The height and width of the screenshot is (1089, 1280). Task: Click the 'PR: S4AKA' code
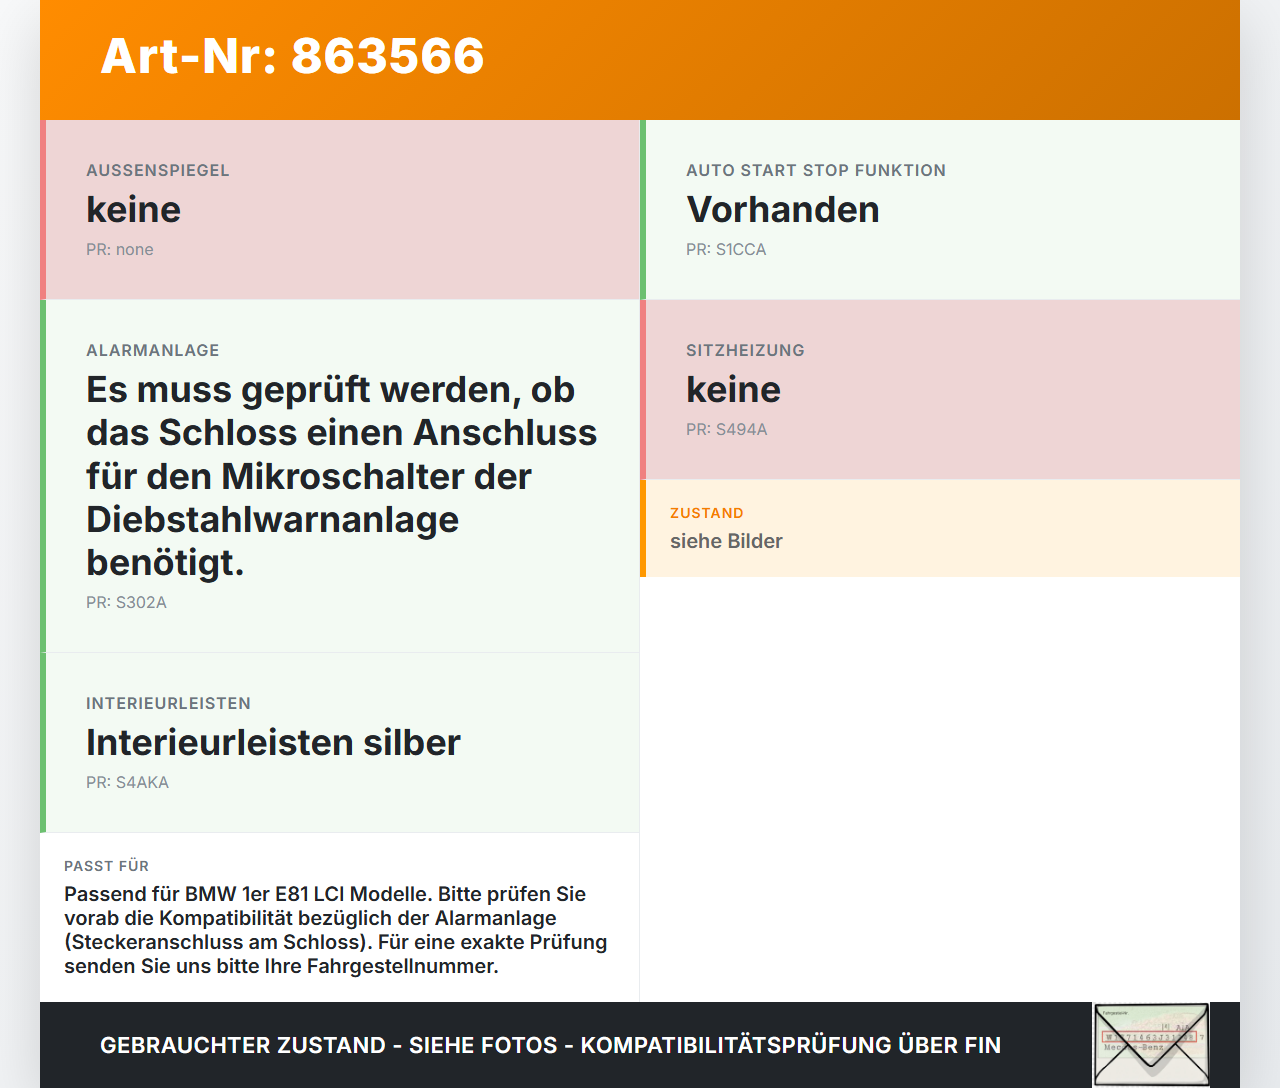pos(127,783)
